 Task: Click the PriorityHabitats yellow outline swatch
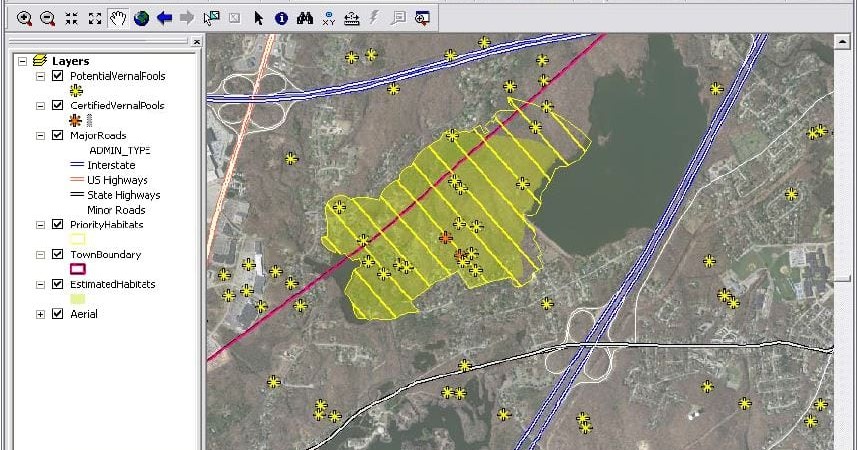pos(78,239)
